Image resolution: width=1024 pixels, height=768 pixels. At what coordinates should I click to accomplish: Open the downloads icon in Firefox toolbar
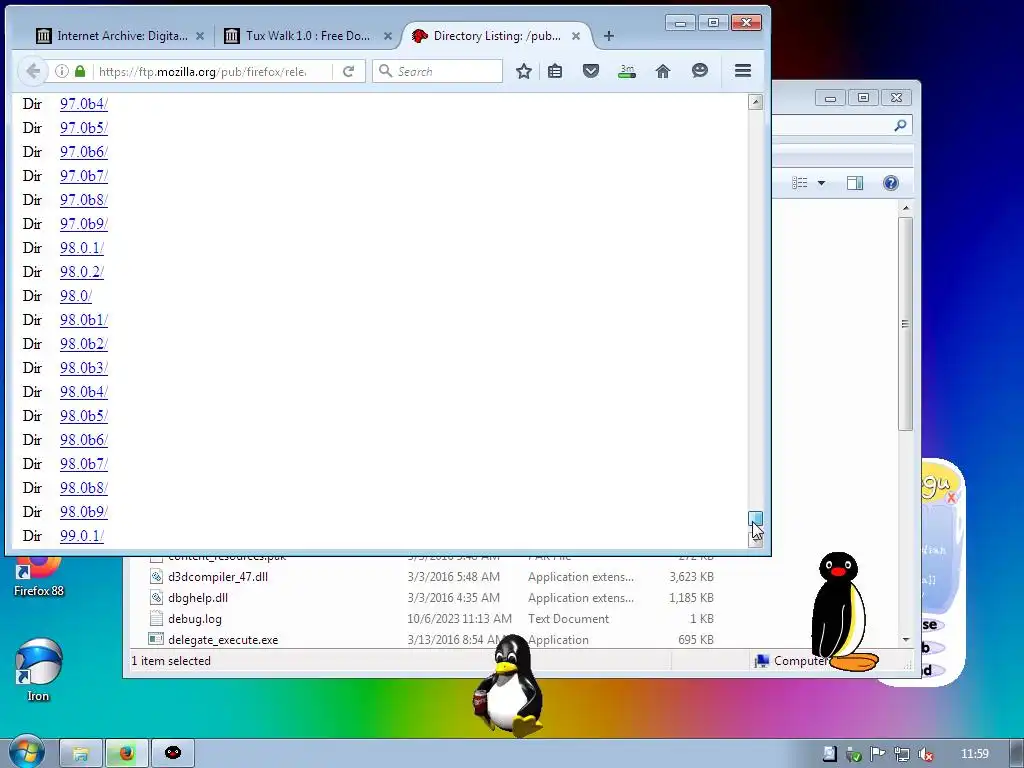627,71
